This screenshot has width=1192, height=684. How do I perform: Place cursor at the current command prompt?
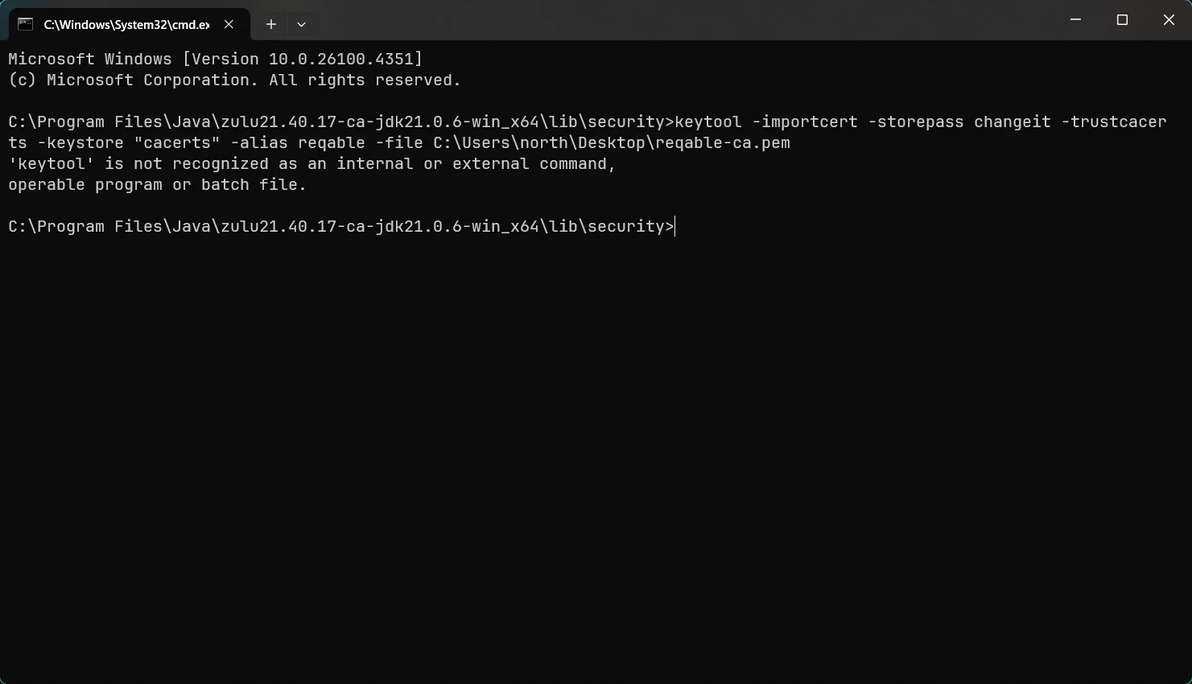tap(676, 227)
